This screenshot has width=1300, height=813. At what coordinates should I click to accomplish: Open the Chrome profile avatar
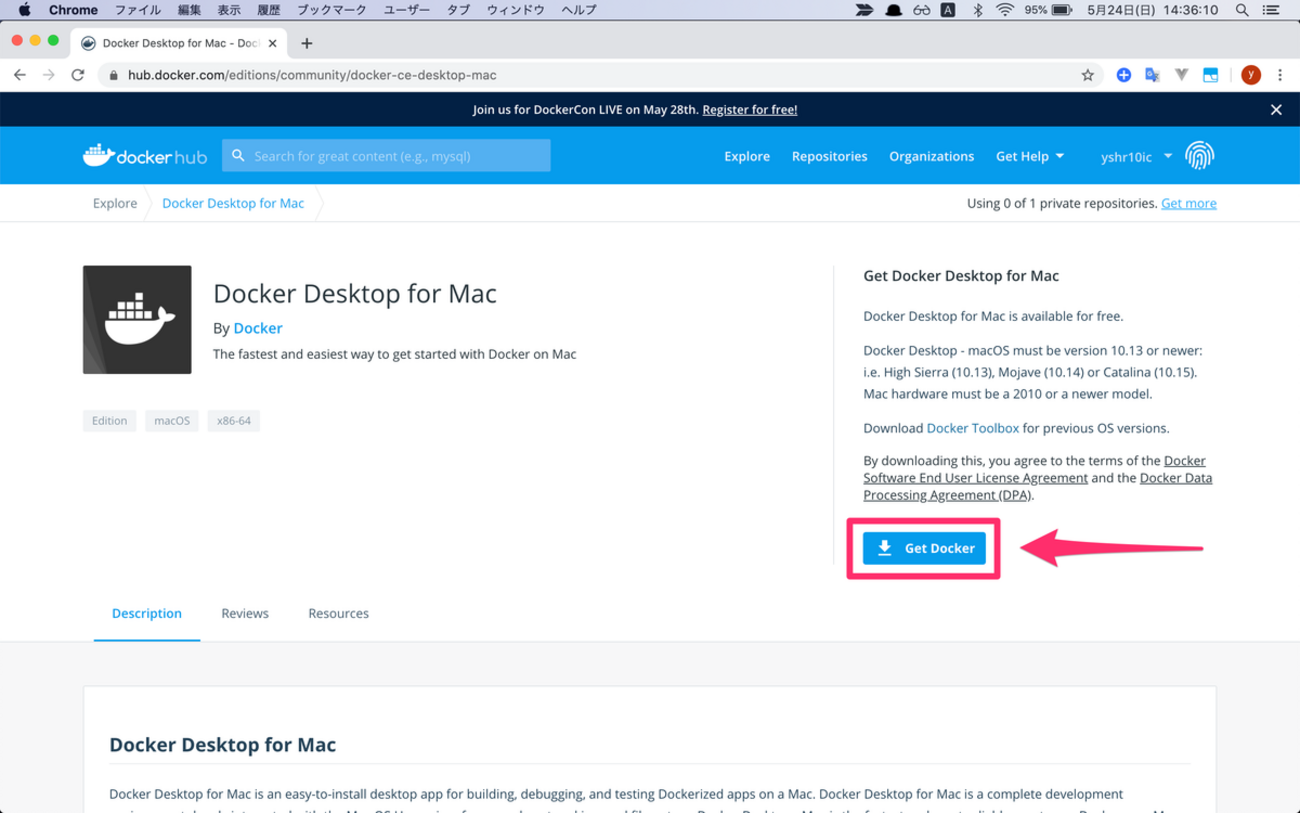1250,75
